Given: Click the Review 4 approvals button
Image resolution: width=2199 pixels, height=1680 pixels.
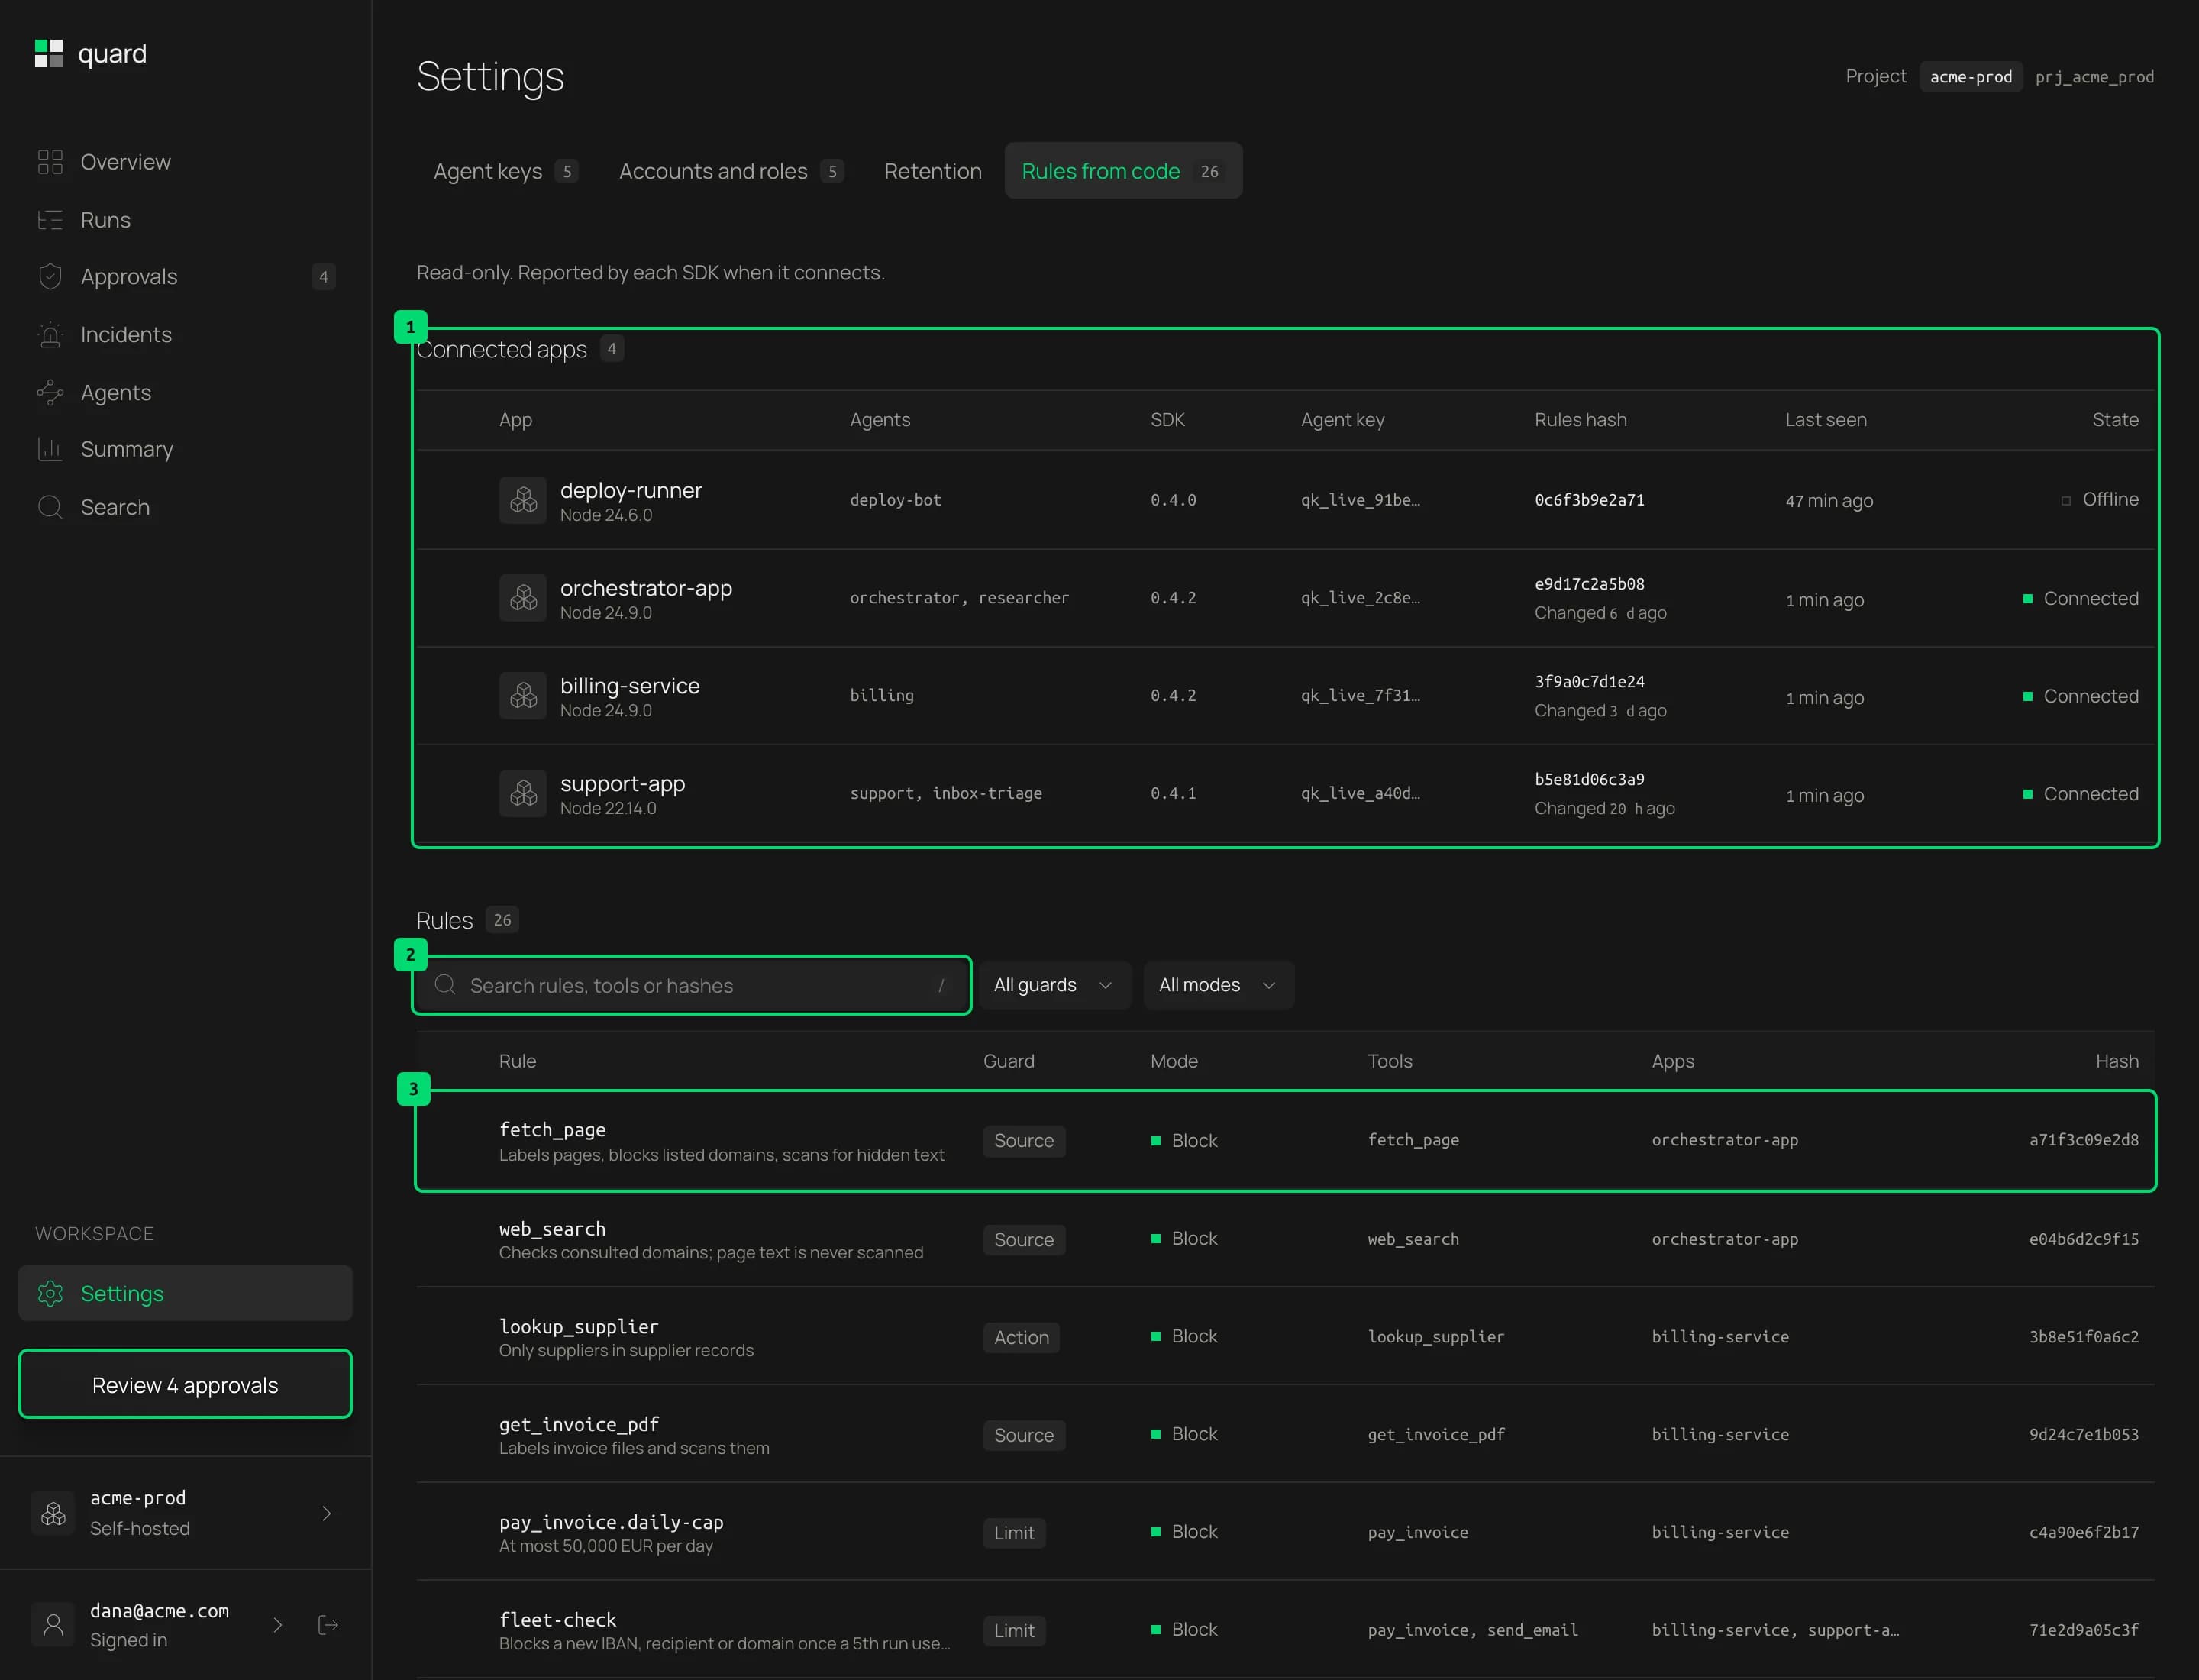Looking at the screenshot, I should tap(185, 1385).
